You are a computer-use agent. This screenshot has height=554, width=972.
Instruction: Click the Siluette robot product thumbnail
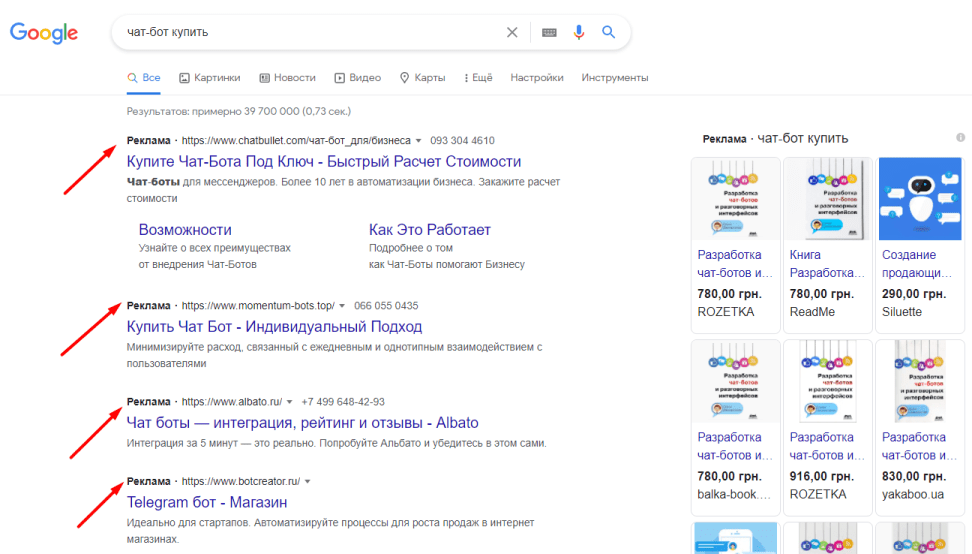click(919, 199)
